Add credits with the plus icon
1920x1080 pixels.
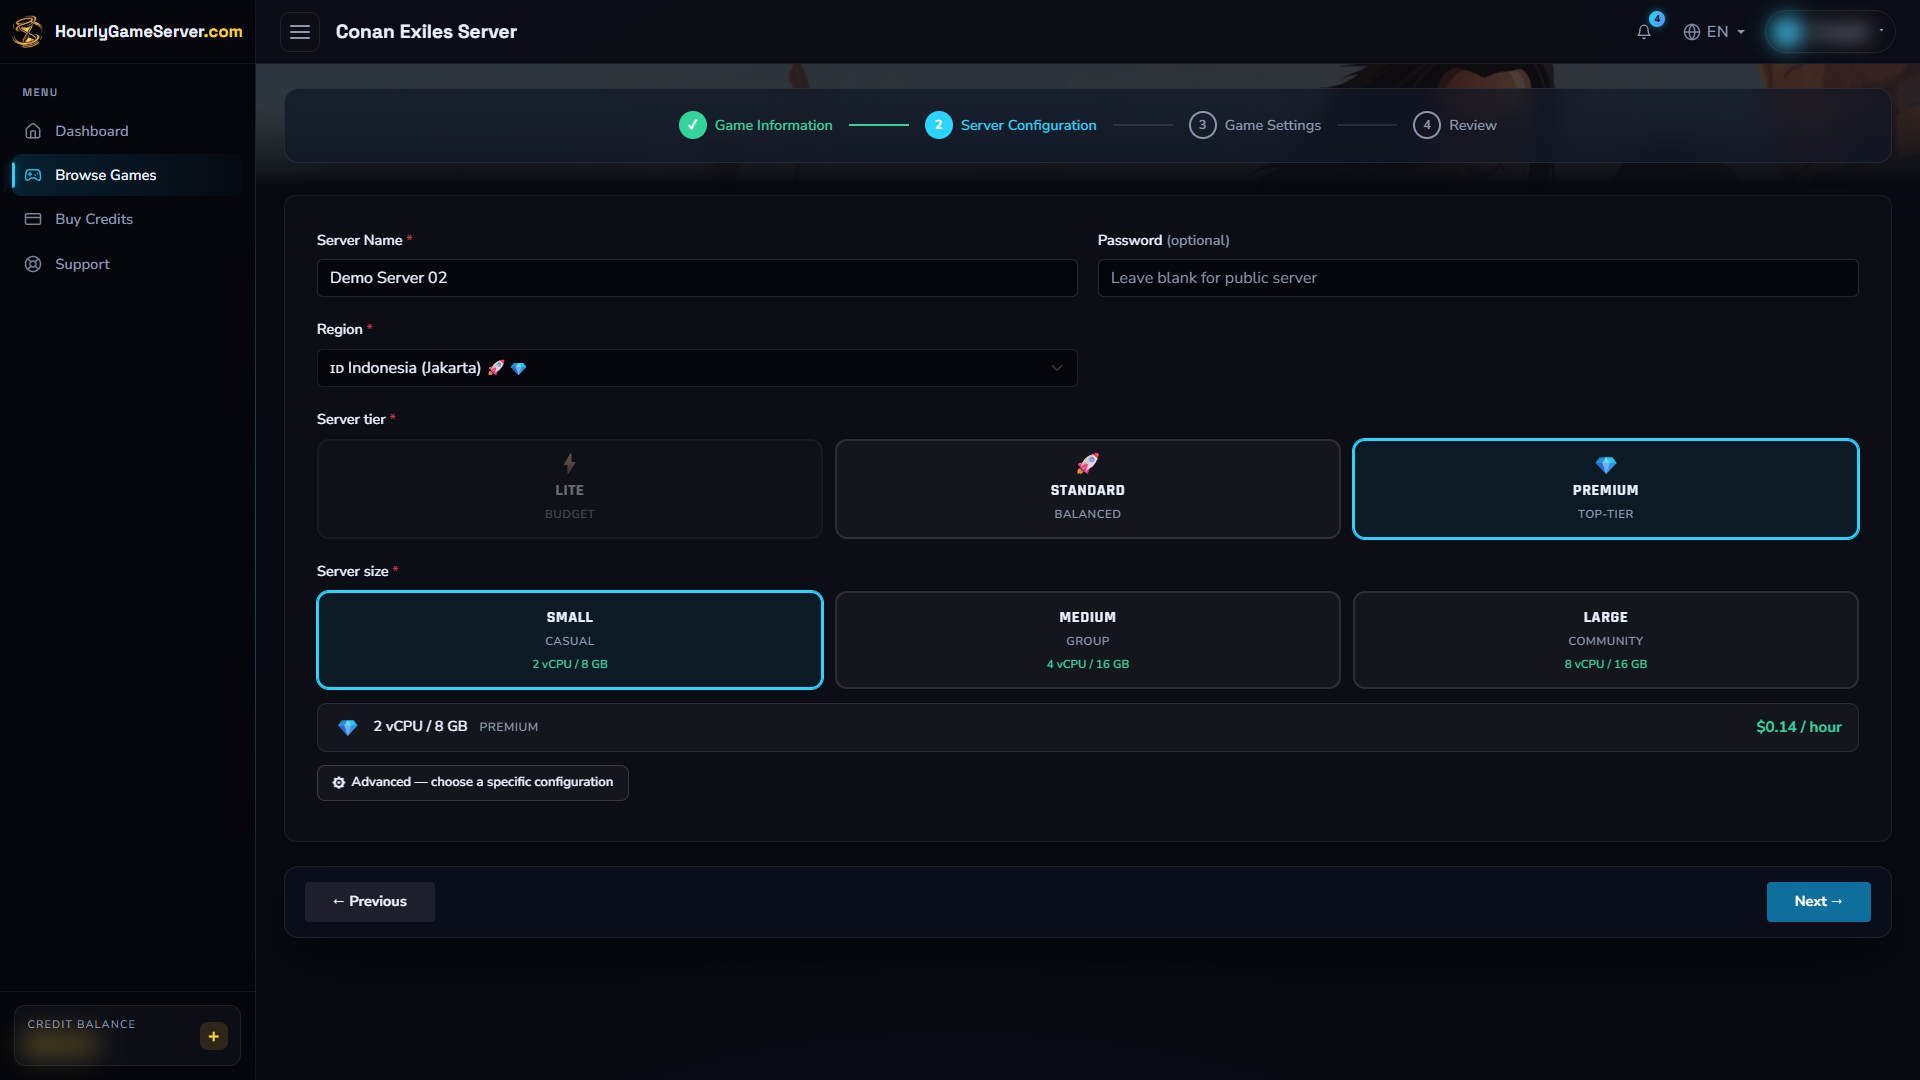point(213,1036)
